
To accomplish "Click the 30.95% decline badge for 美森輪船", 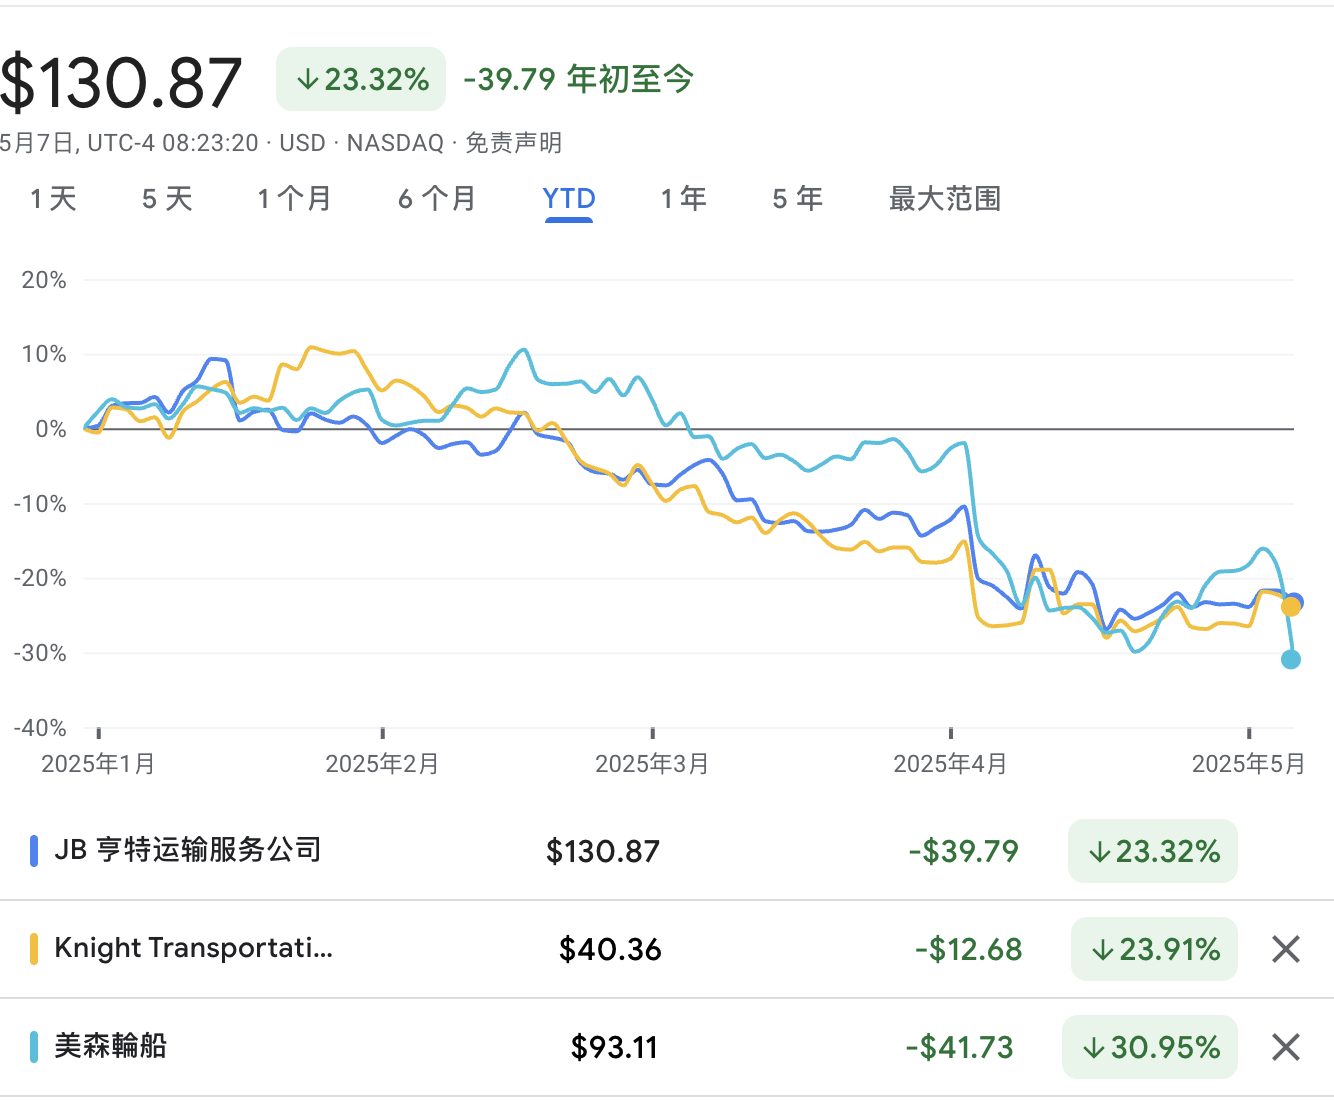I will click(1149, 1047).
